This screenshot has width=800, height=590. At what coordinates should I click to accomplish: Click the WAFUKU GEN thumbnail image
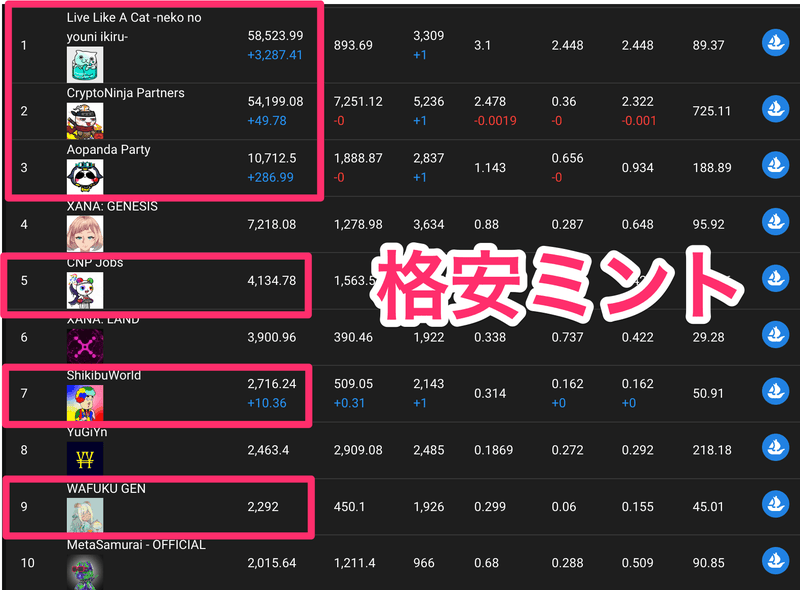85,516
